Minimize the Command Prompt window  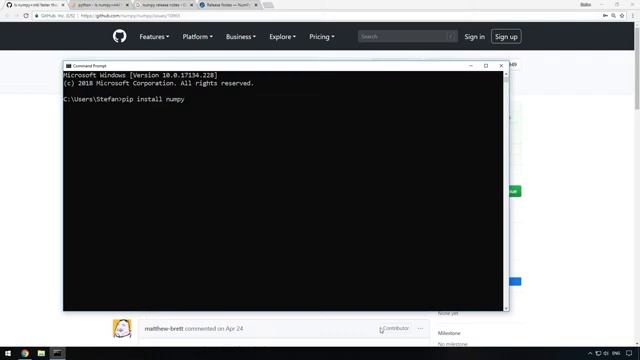tap(471, 65)
